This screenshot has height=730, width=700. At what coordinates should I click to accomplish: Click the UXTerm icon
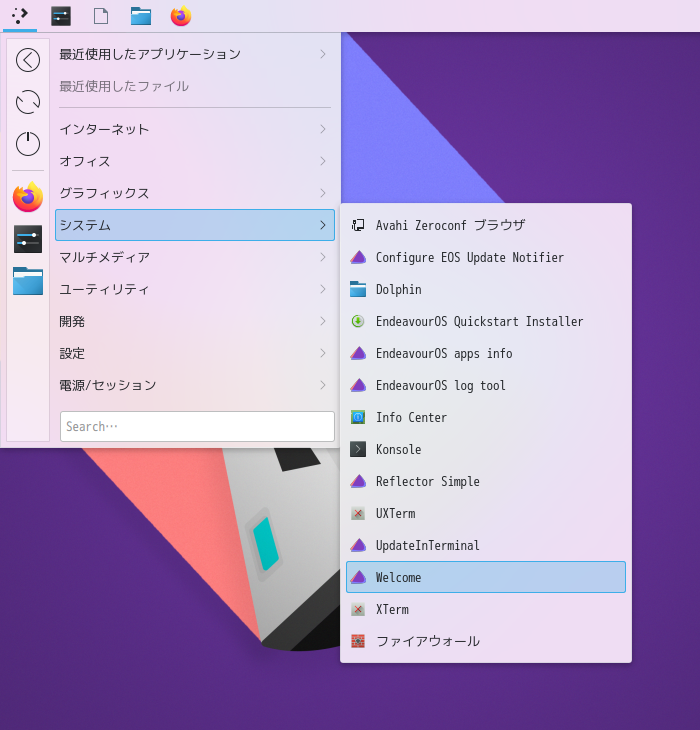click(x=358, y=514)
